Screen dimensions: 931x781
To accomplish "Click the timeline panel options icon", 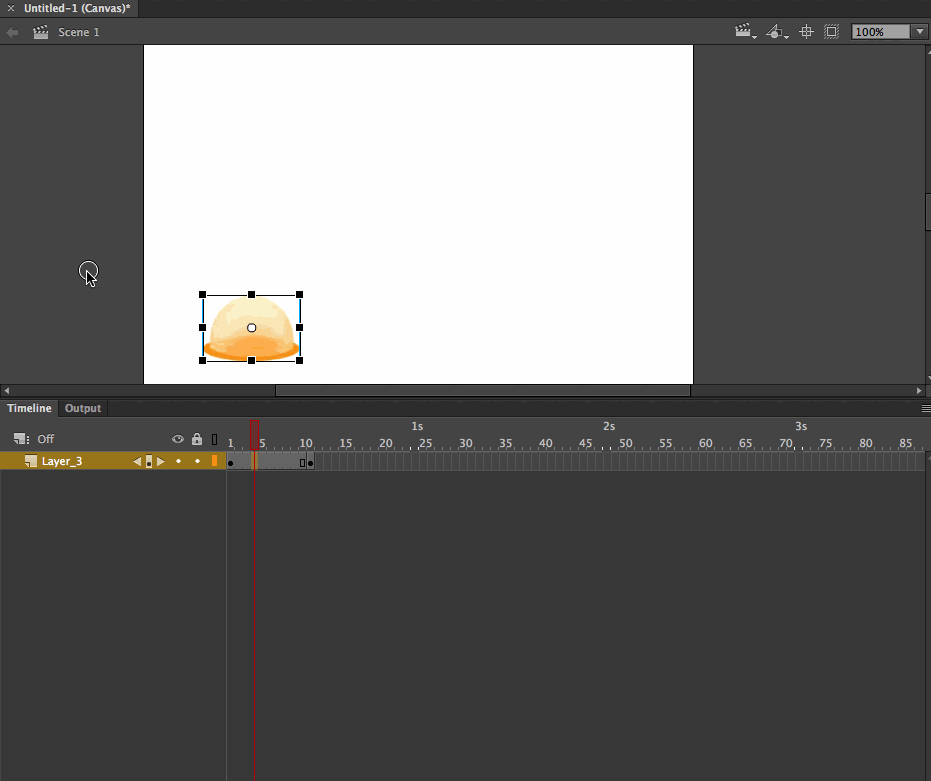I will [x=924, y=408].
